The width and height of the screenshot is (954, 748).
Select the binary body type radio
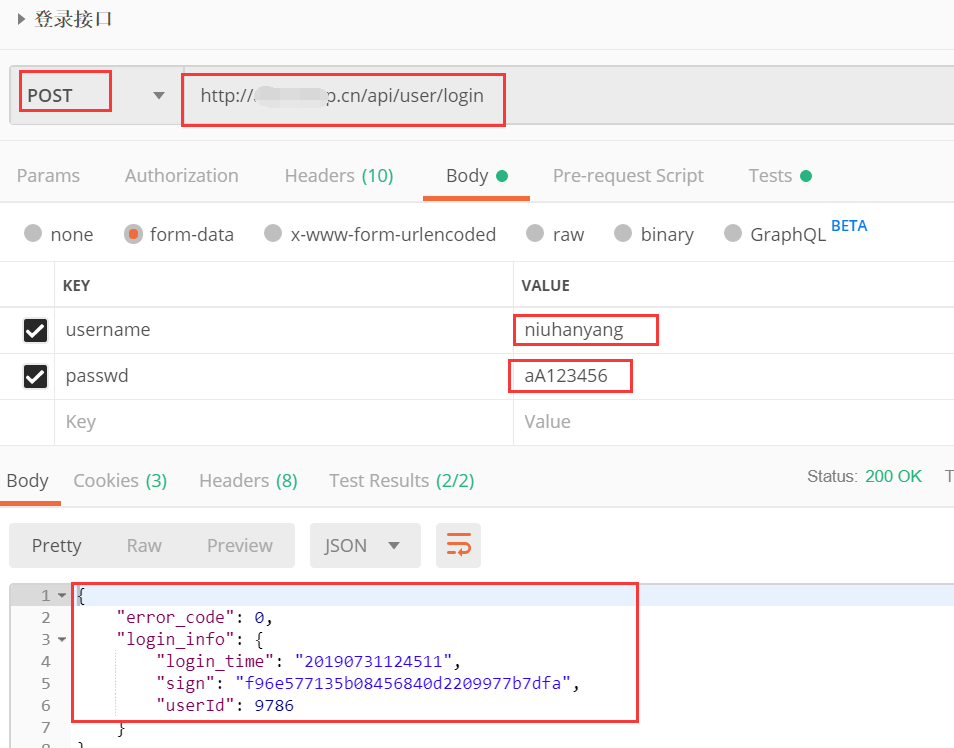tap(624, 234)
